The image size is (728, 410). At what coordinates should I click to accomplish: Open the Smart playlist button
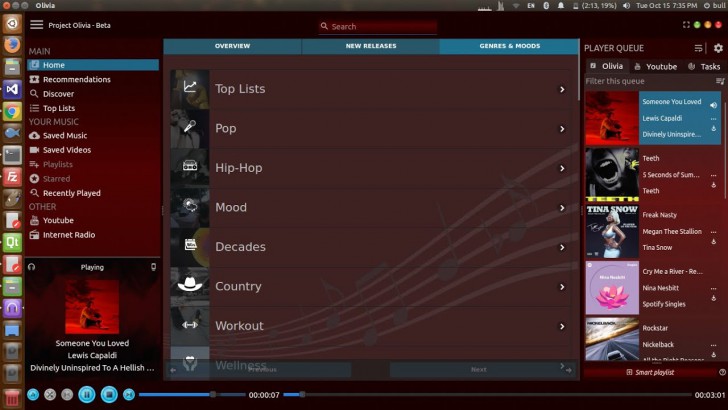pos(650,372)
